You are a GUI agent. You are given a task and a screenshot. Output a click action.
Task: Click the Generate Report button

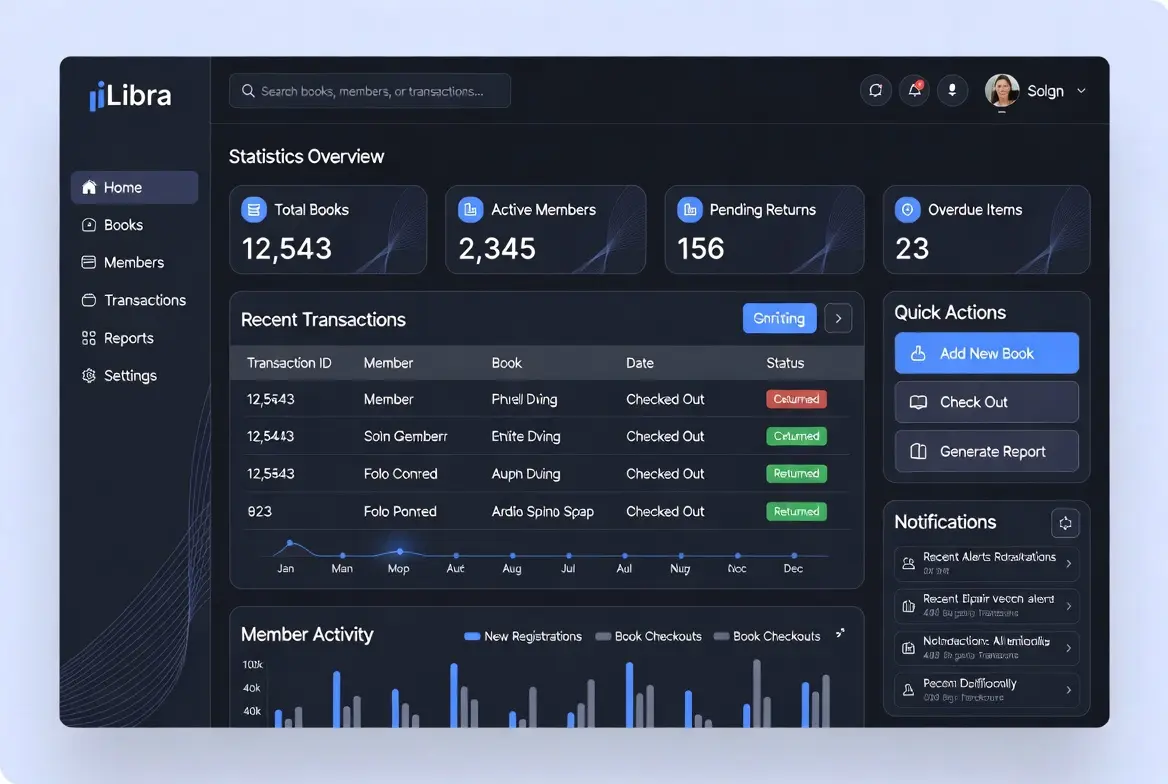click(986, 452)
